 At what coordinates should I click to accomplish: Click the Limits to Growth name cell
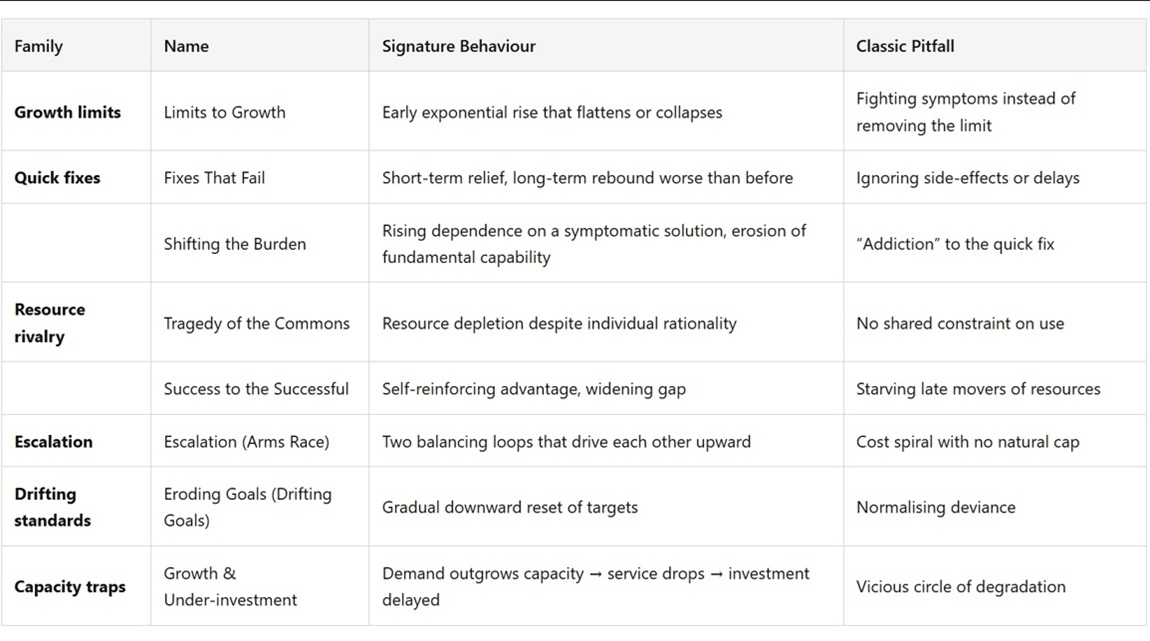coord(225,112)
